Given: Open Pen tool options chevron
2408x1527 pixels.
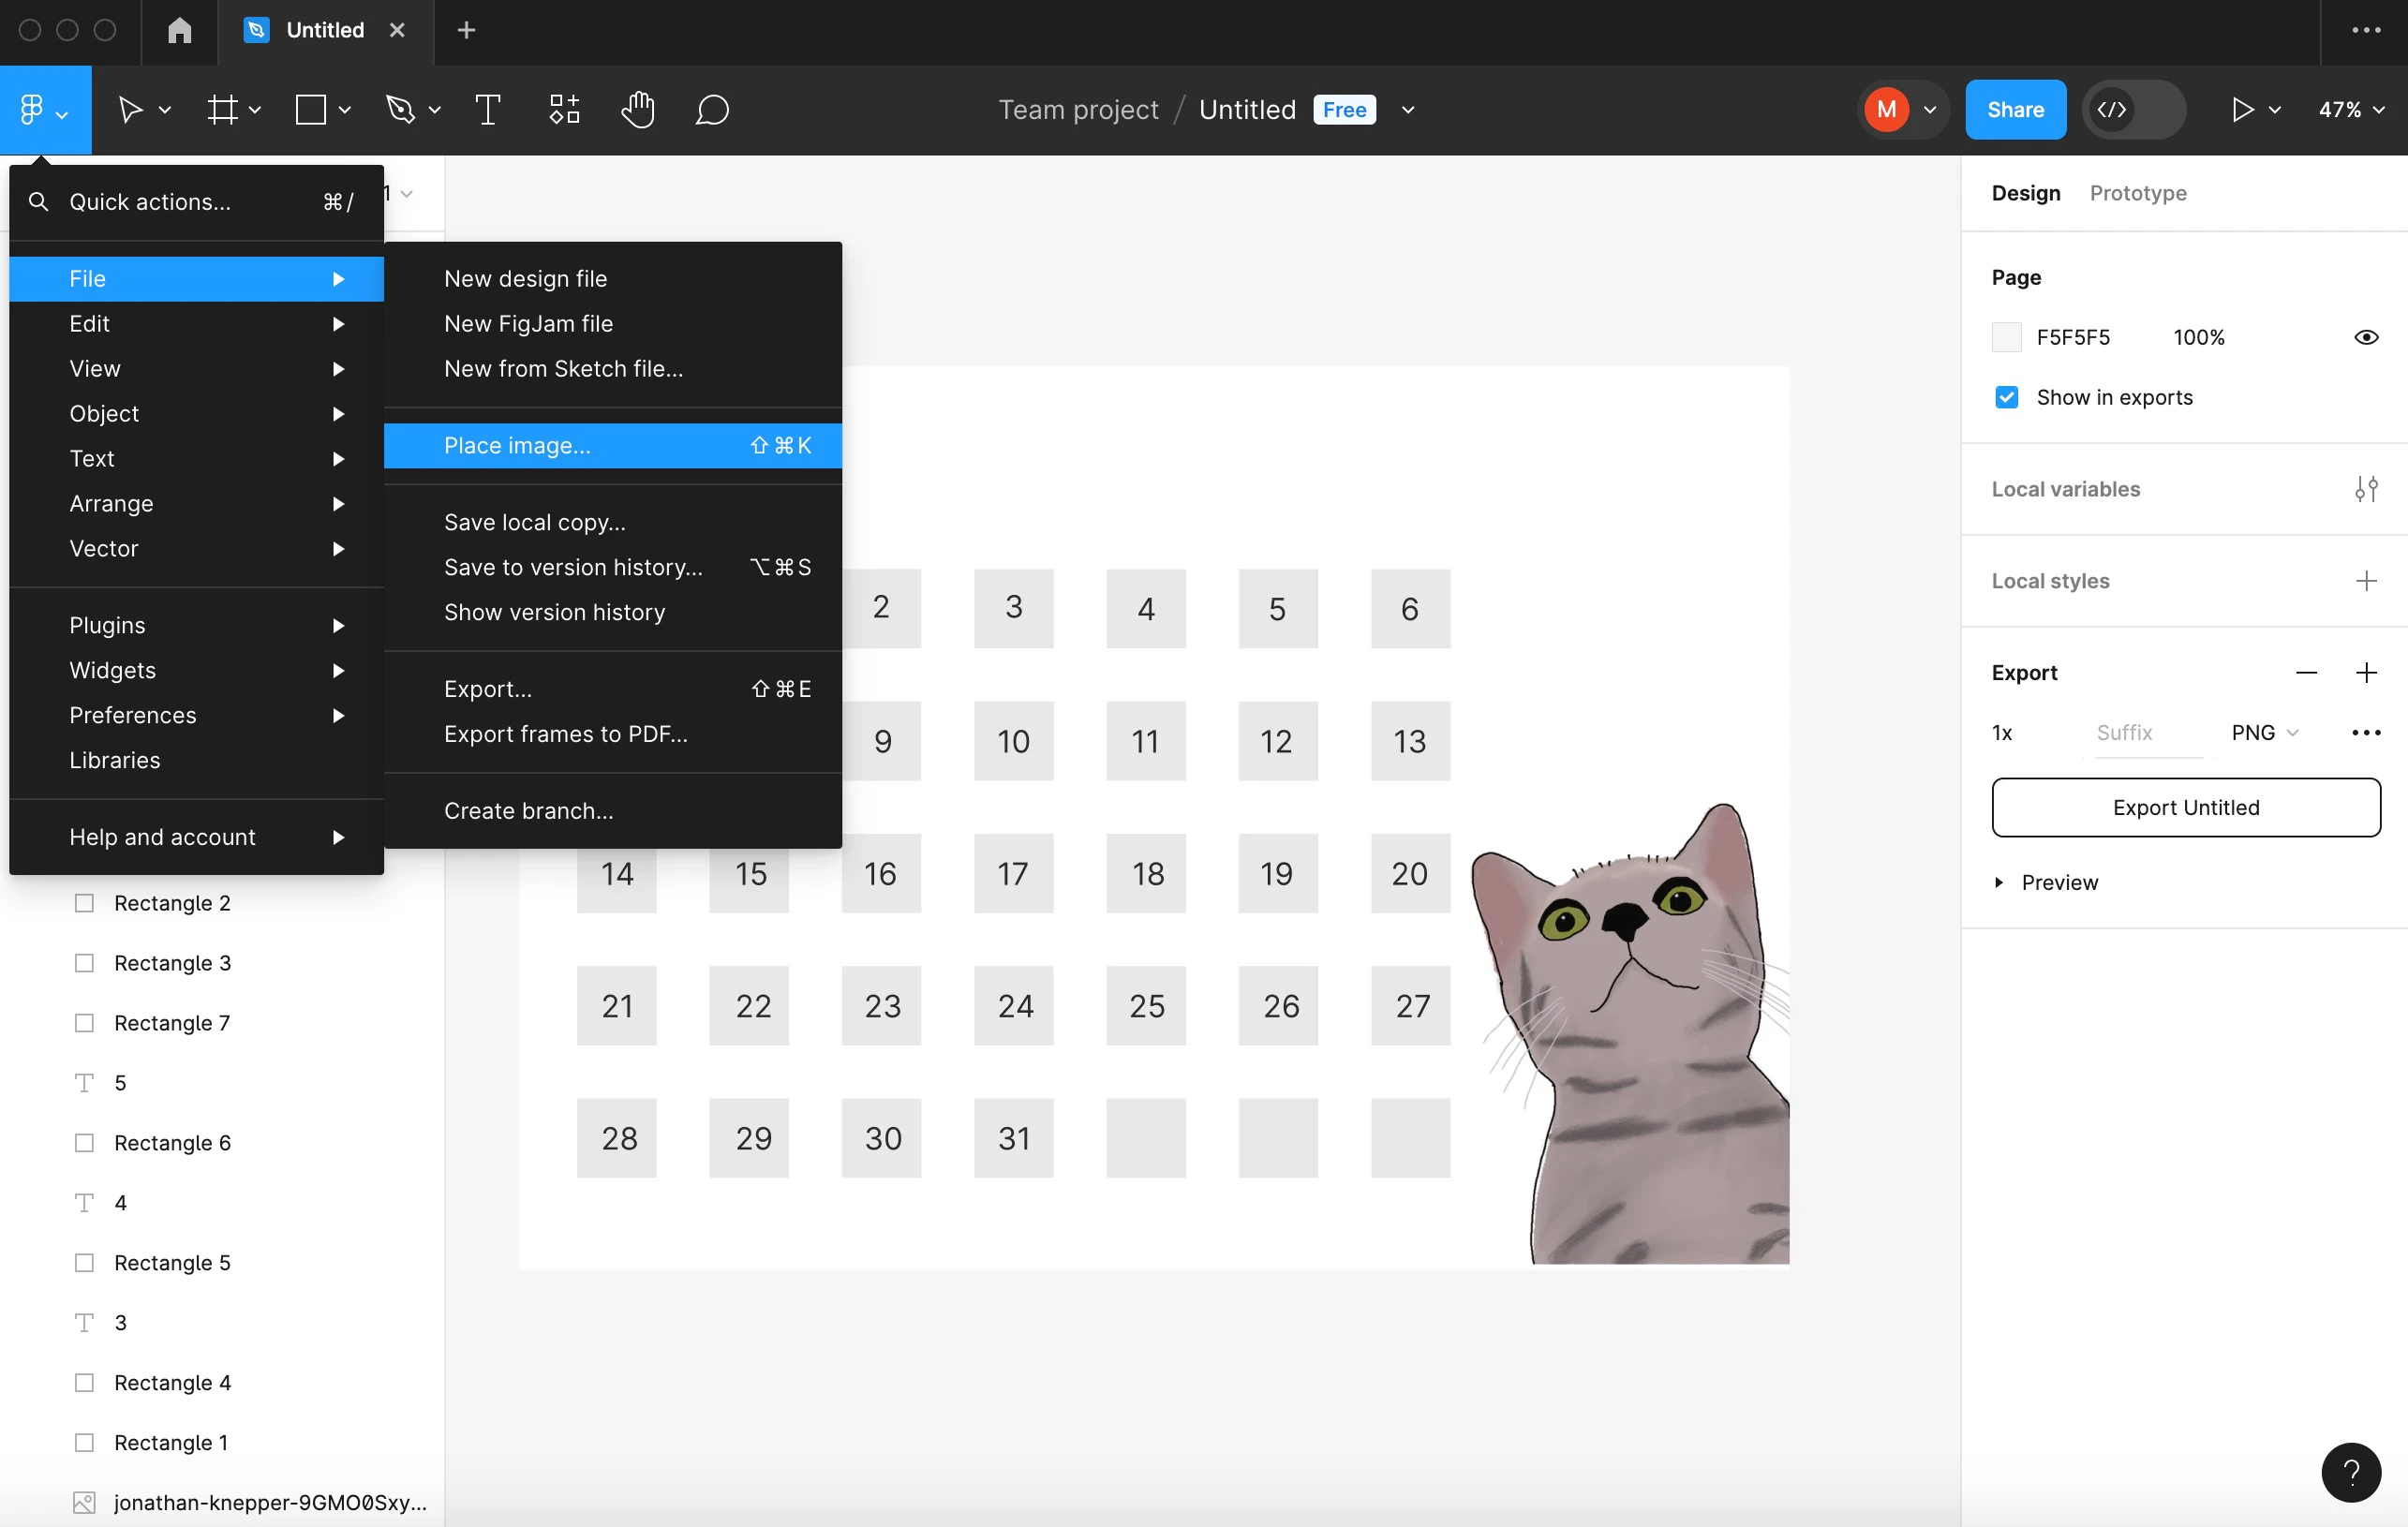Looking at the screenshot, I should [434, 110].
